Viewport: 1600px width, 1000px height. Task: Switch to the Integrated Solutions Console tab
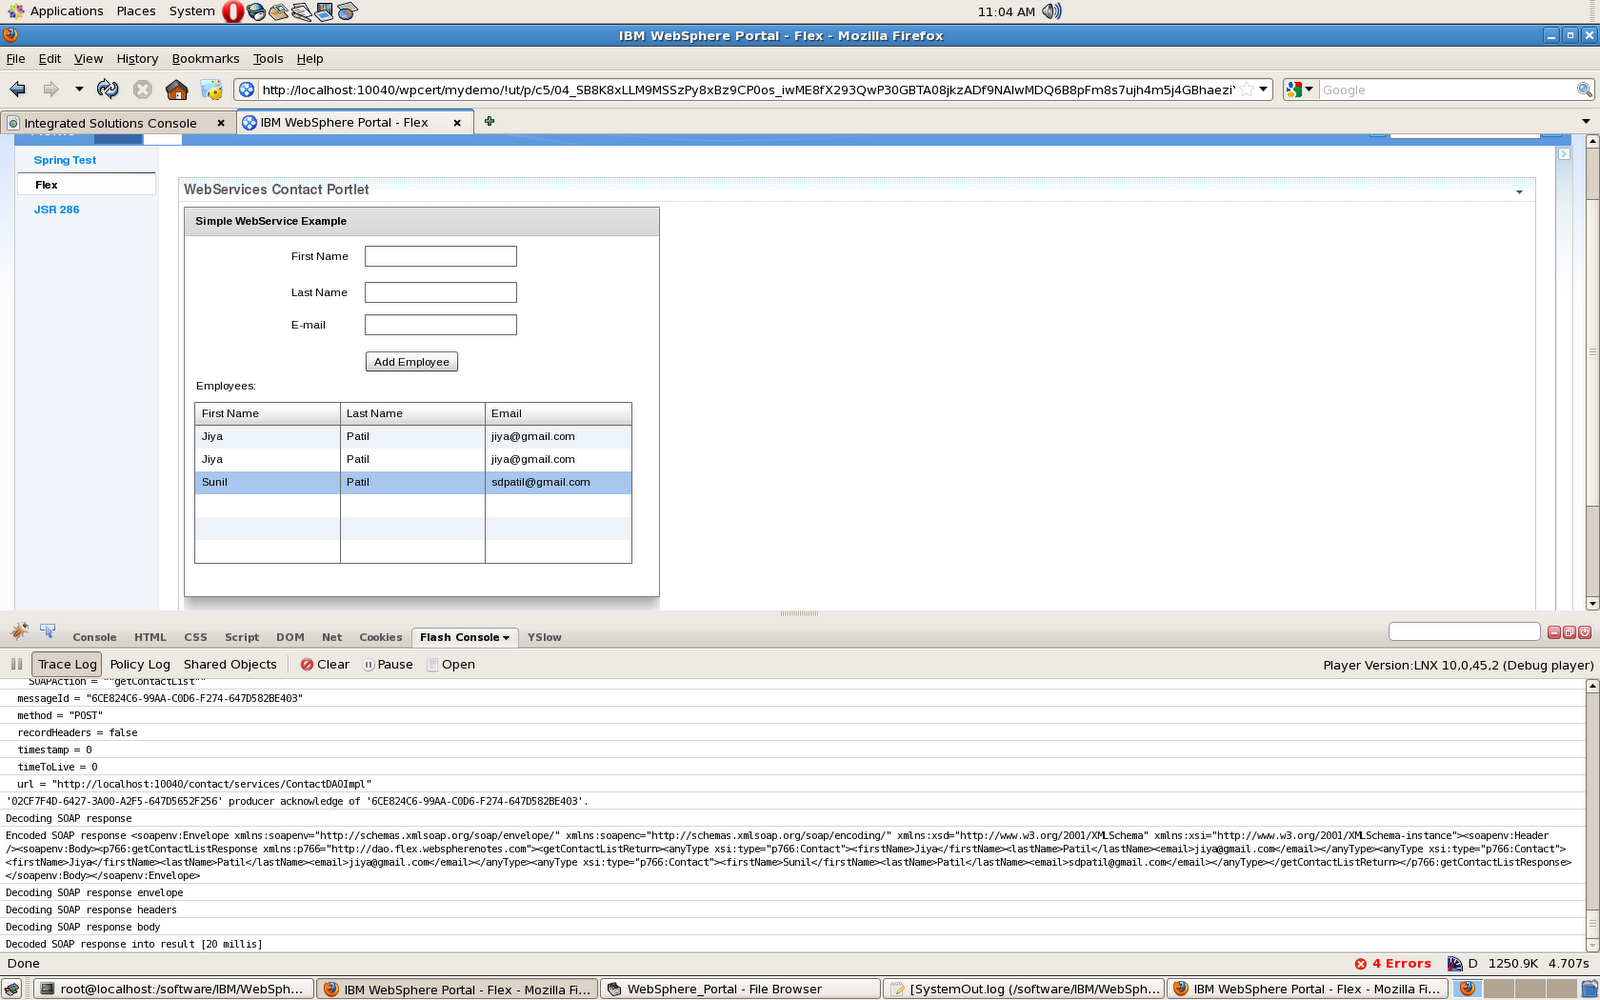click(x=110, y=122)
